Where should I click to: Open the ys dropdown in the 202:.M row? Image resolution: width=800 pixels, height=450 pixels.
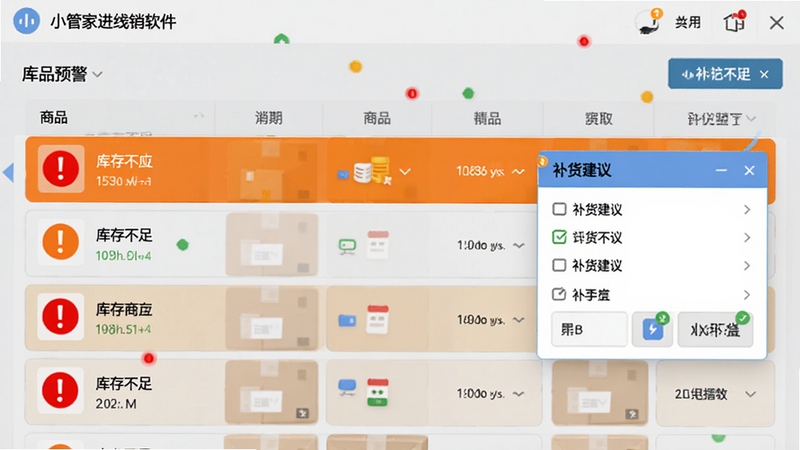[518, 394]
